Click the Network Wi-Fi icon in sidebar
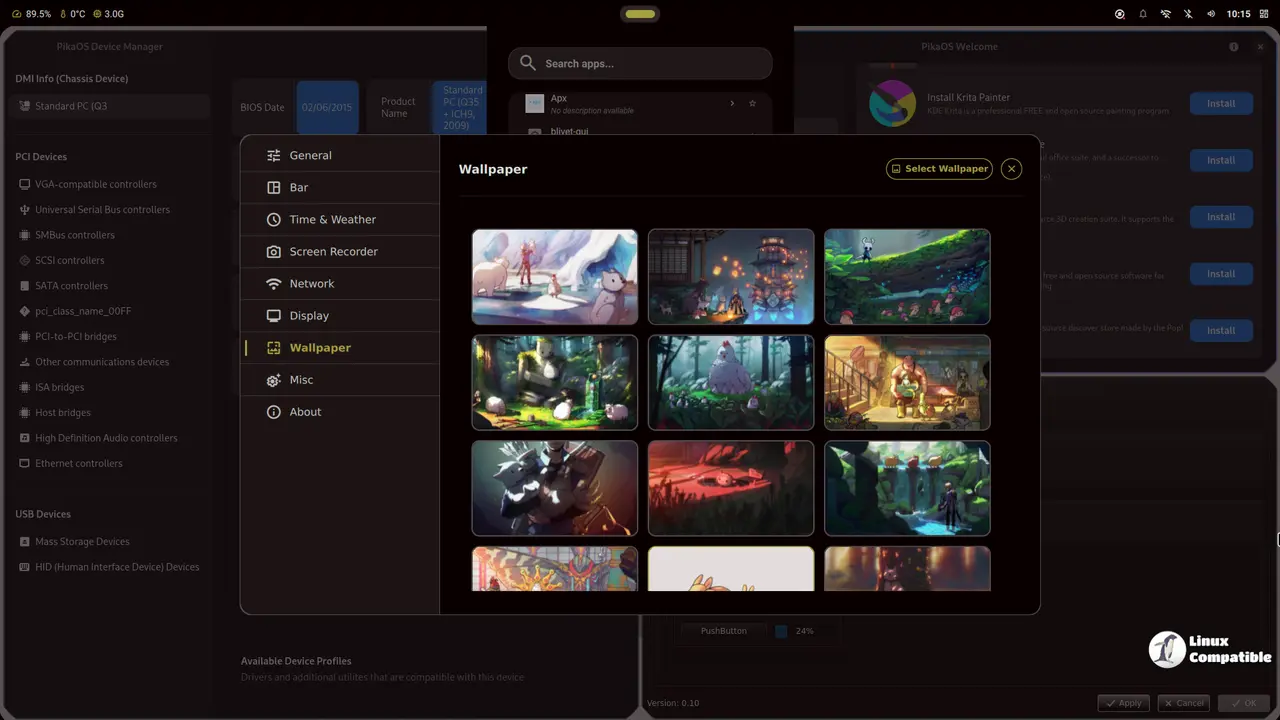Image resolution: width=1280 pixels, height=720 pixels. tap(274, 284)
